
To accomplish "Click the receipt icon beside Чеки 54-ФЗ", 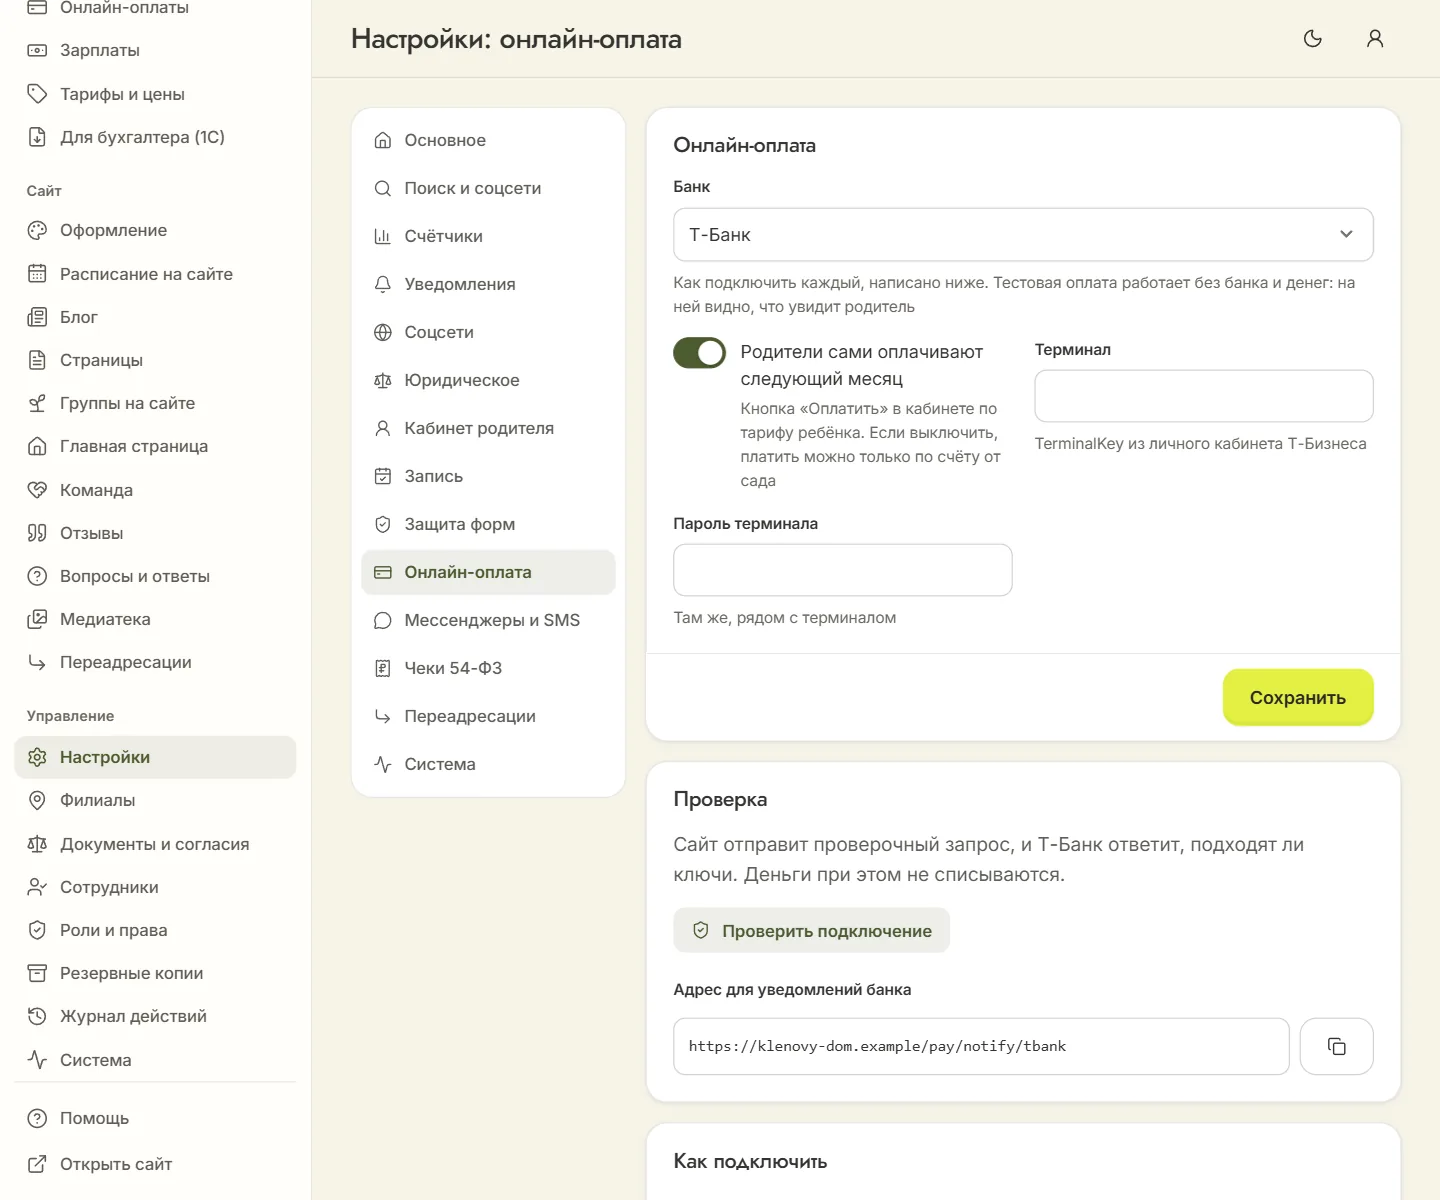I will pos(382,668).
